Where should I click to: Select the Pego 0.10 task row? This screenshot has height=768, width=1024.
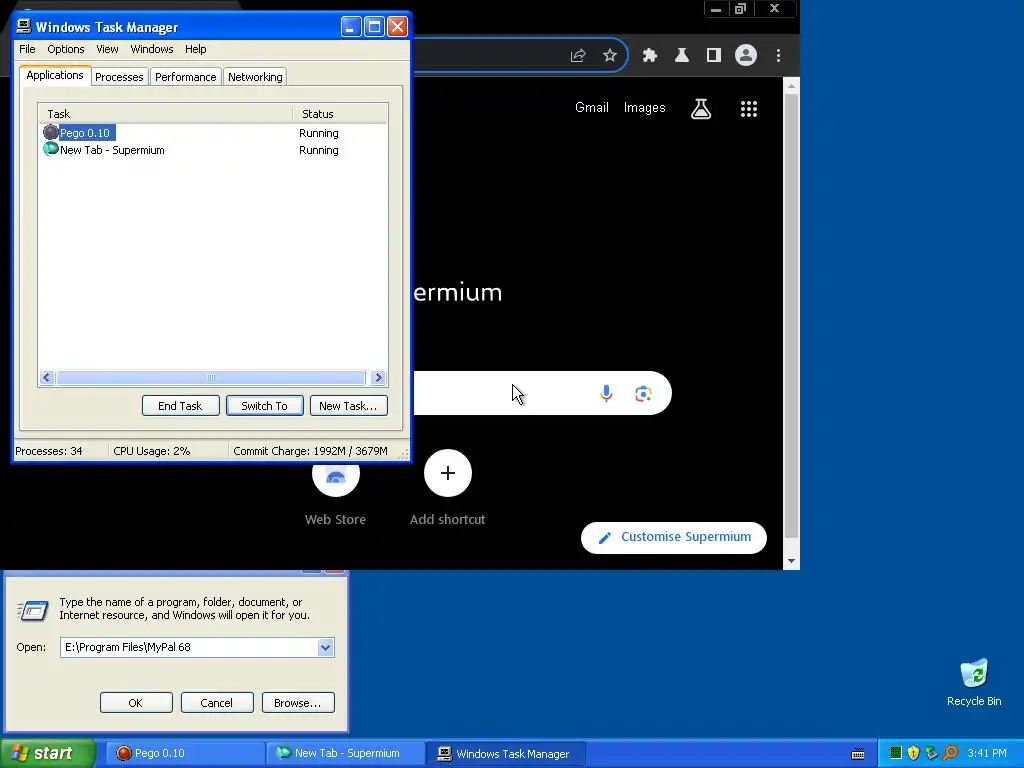click(x=212, y=133)
